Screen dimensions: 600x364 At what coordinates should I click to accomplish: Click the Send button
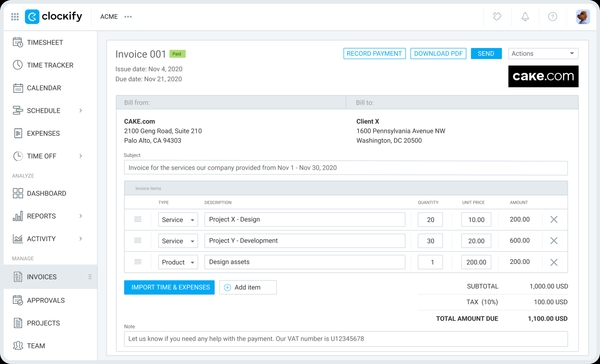click(486, 54)
